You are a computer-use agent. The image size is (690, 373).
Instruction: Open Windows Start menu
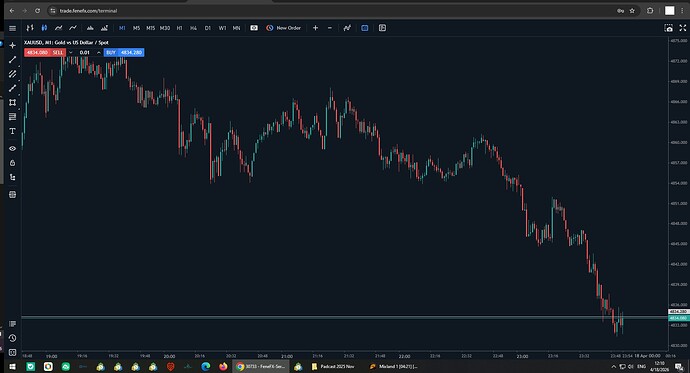[12, 366]
